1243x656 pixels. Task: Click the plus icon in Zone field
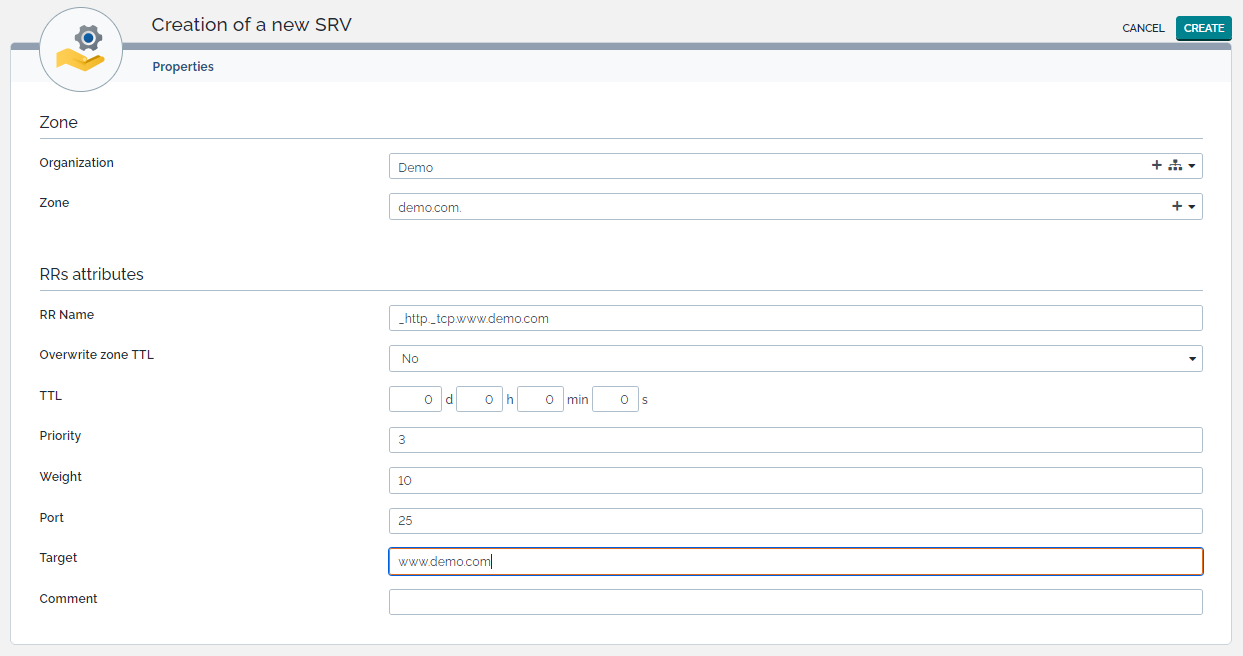[x=1177, y=206]
